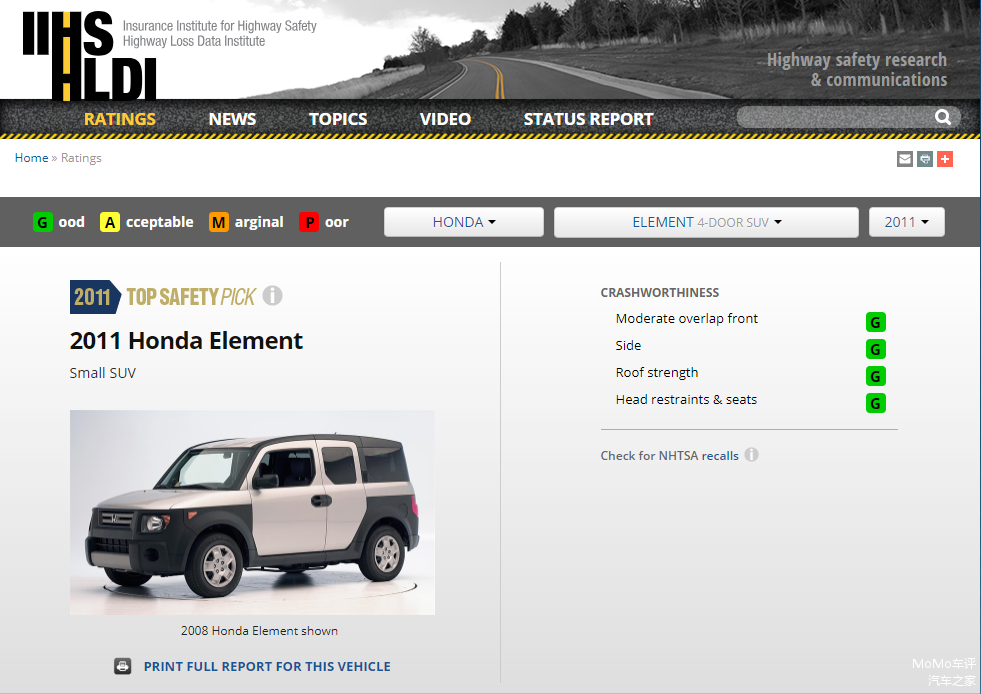Click the IIHS HLDI logo
This screenshot has width=981, height=694.
point(90,54)
